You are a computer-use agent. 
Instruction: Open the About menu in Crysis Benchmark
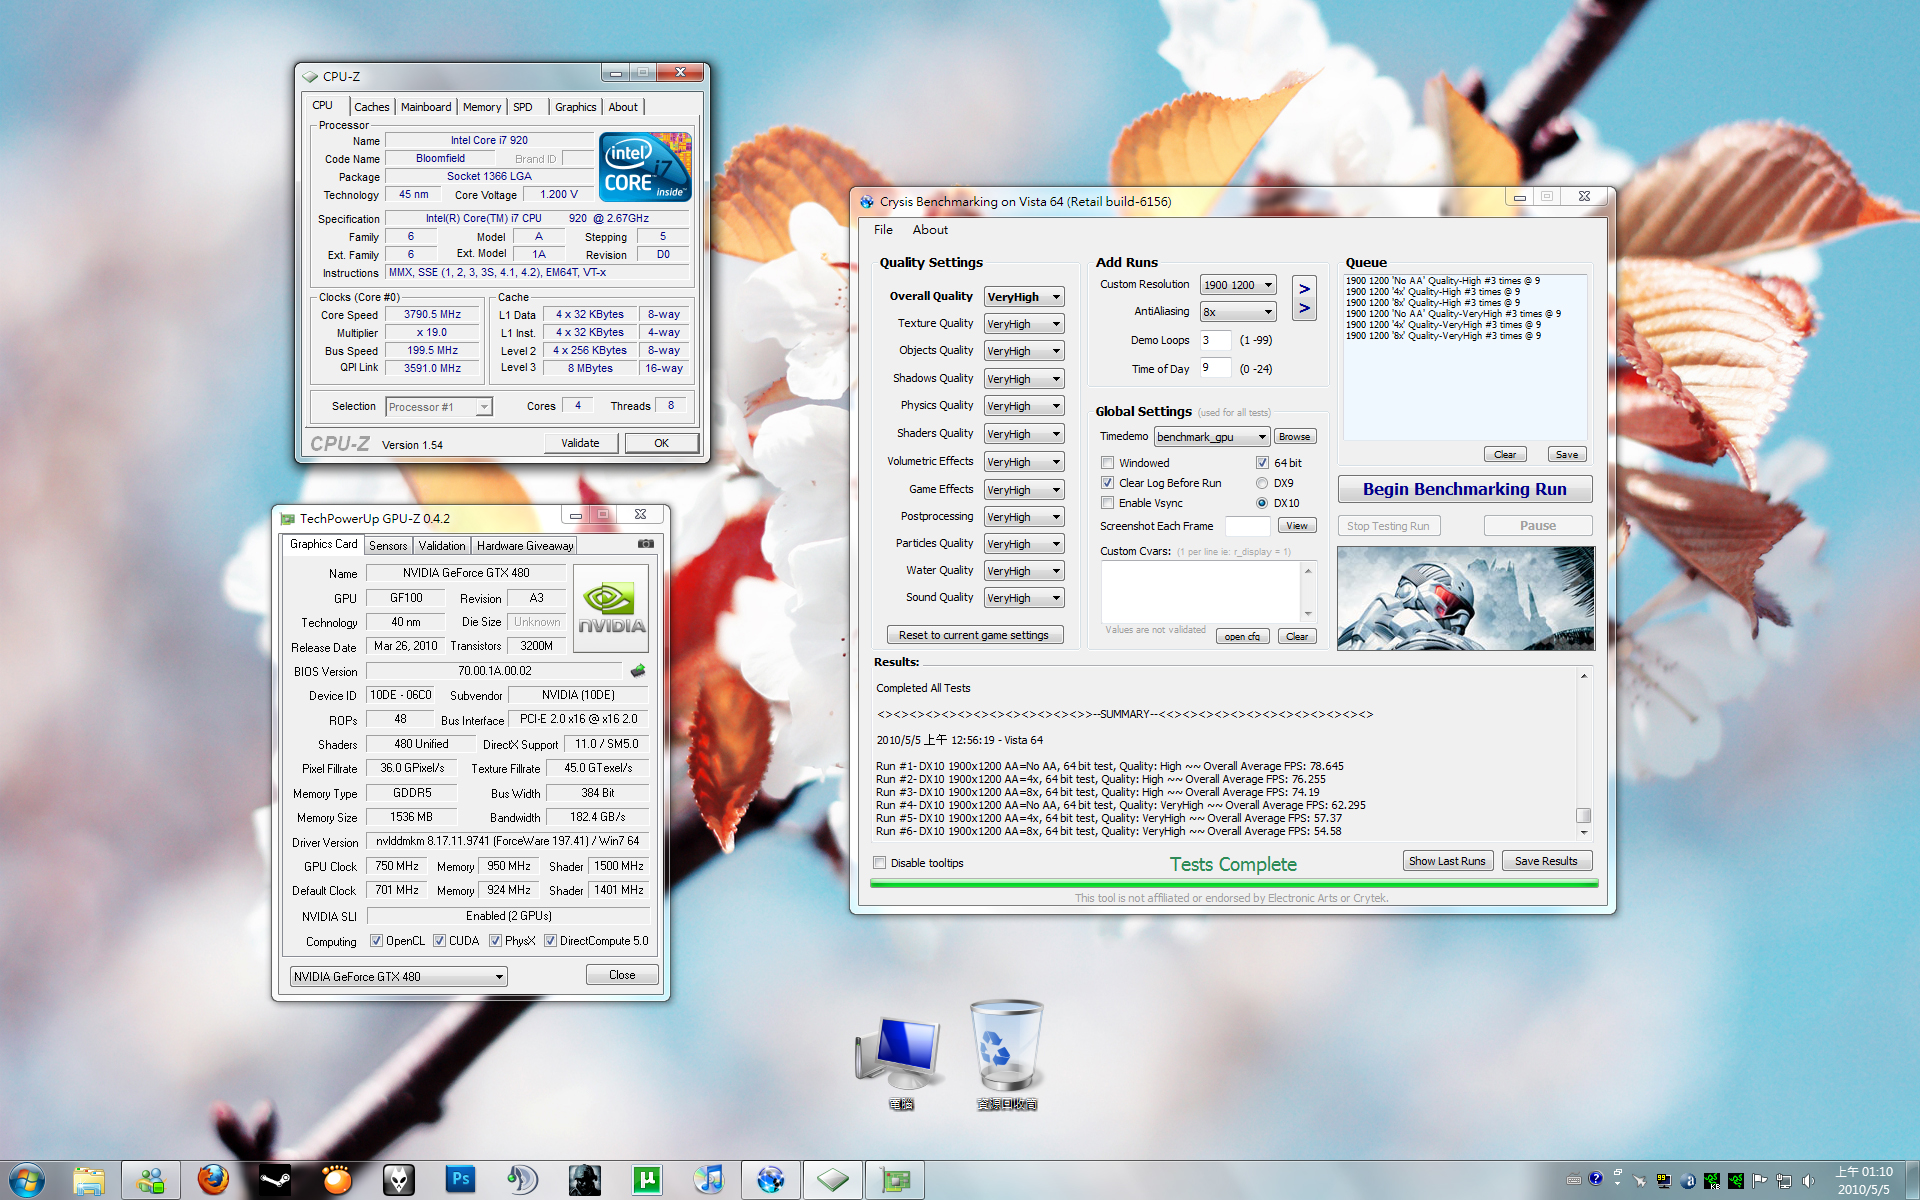930,230
